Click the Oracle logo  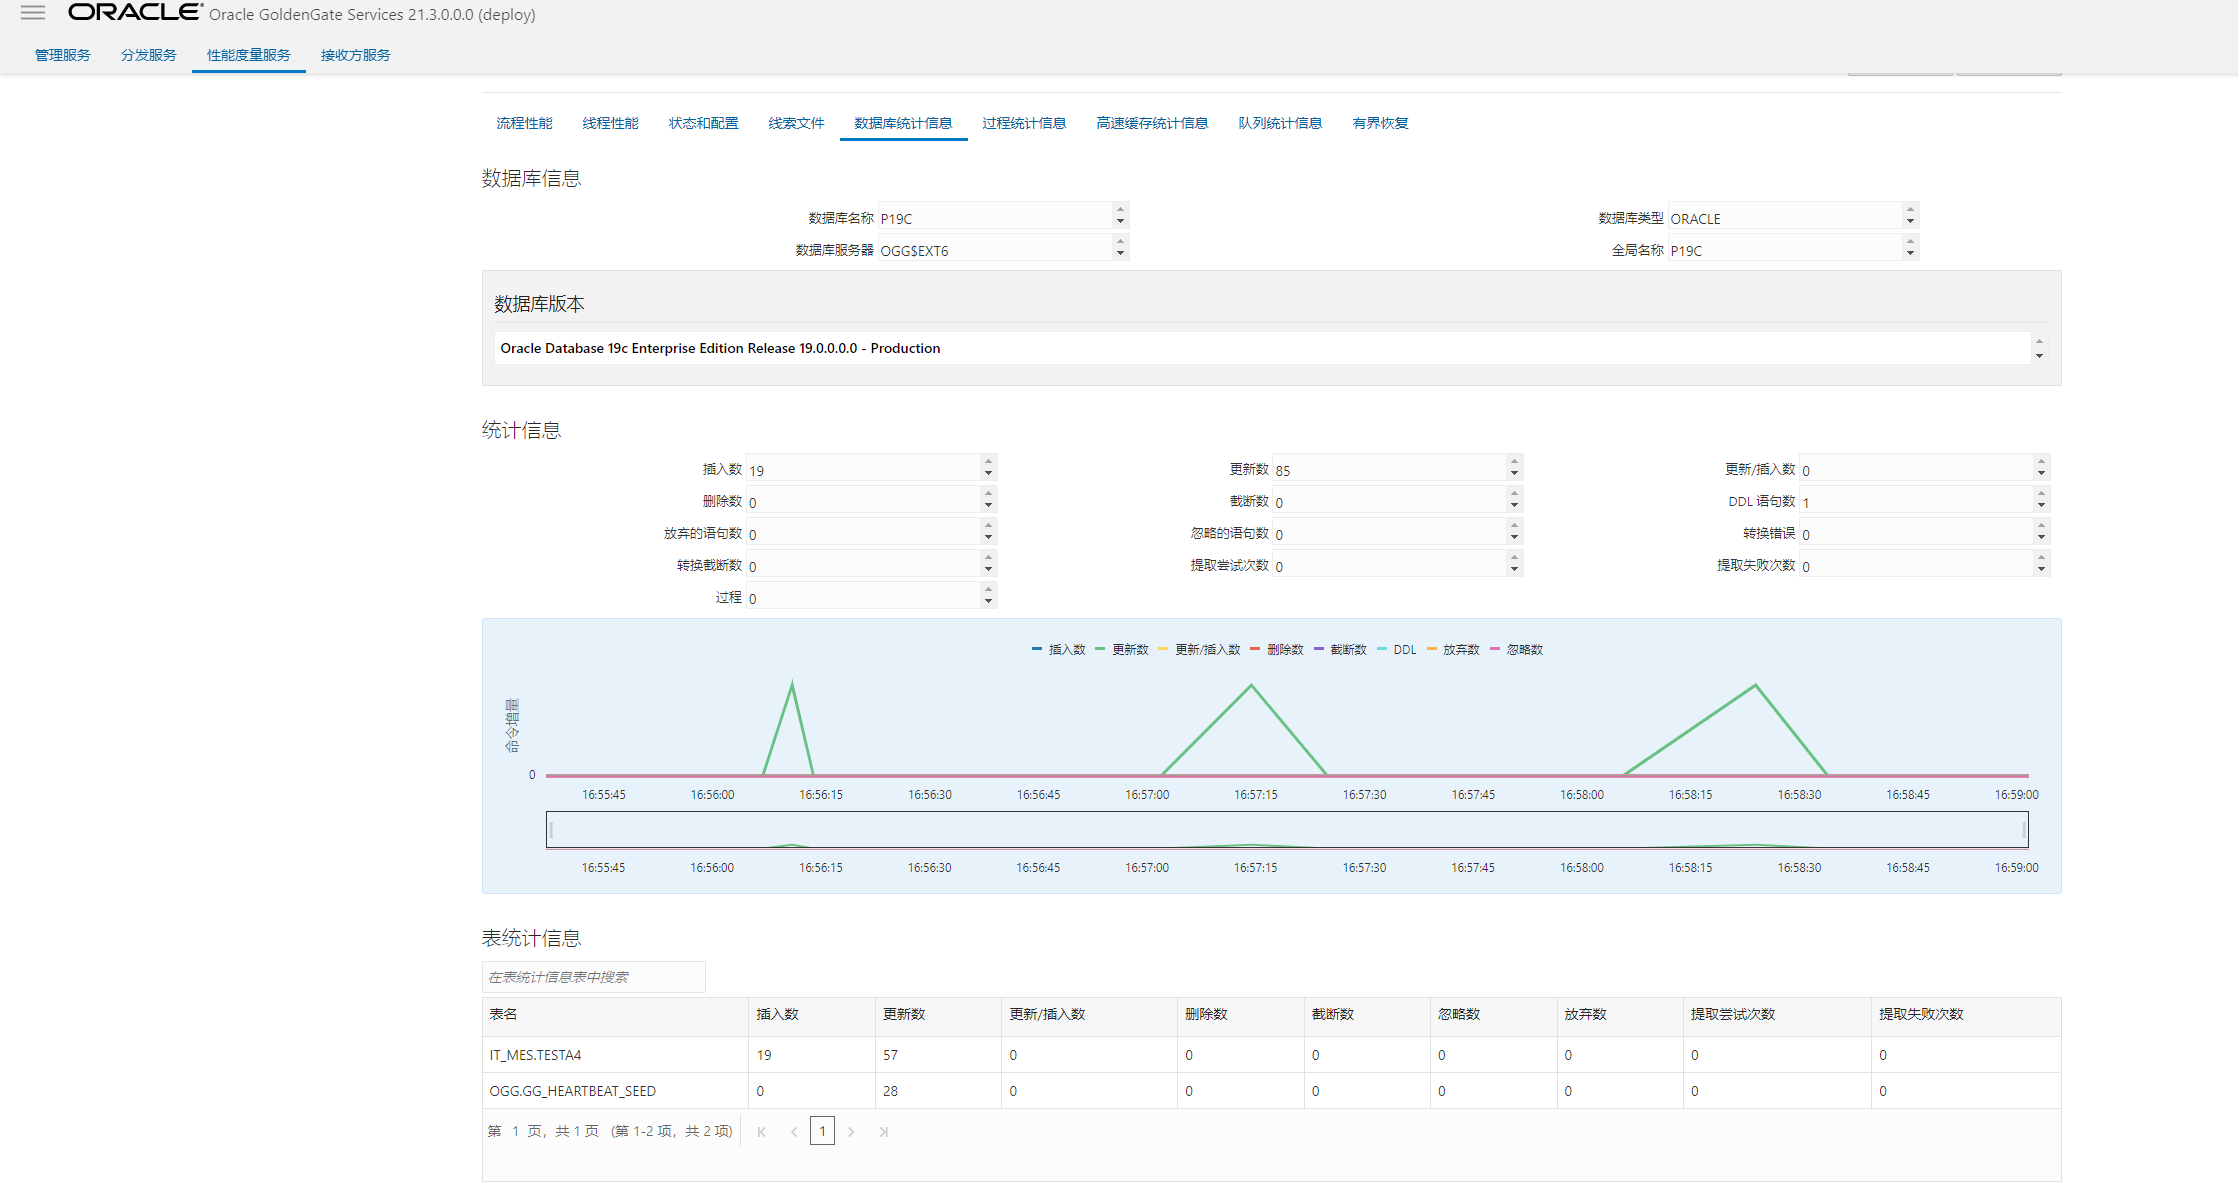pos(134,13)
